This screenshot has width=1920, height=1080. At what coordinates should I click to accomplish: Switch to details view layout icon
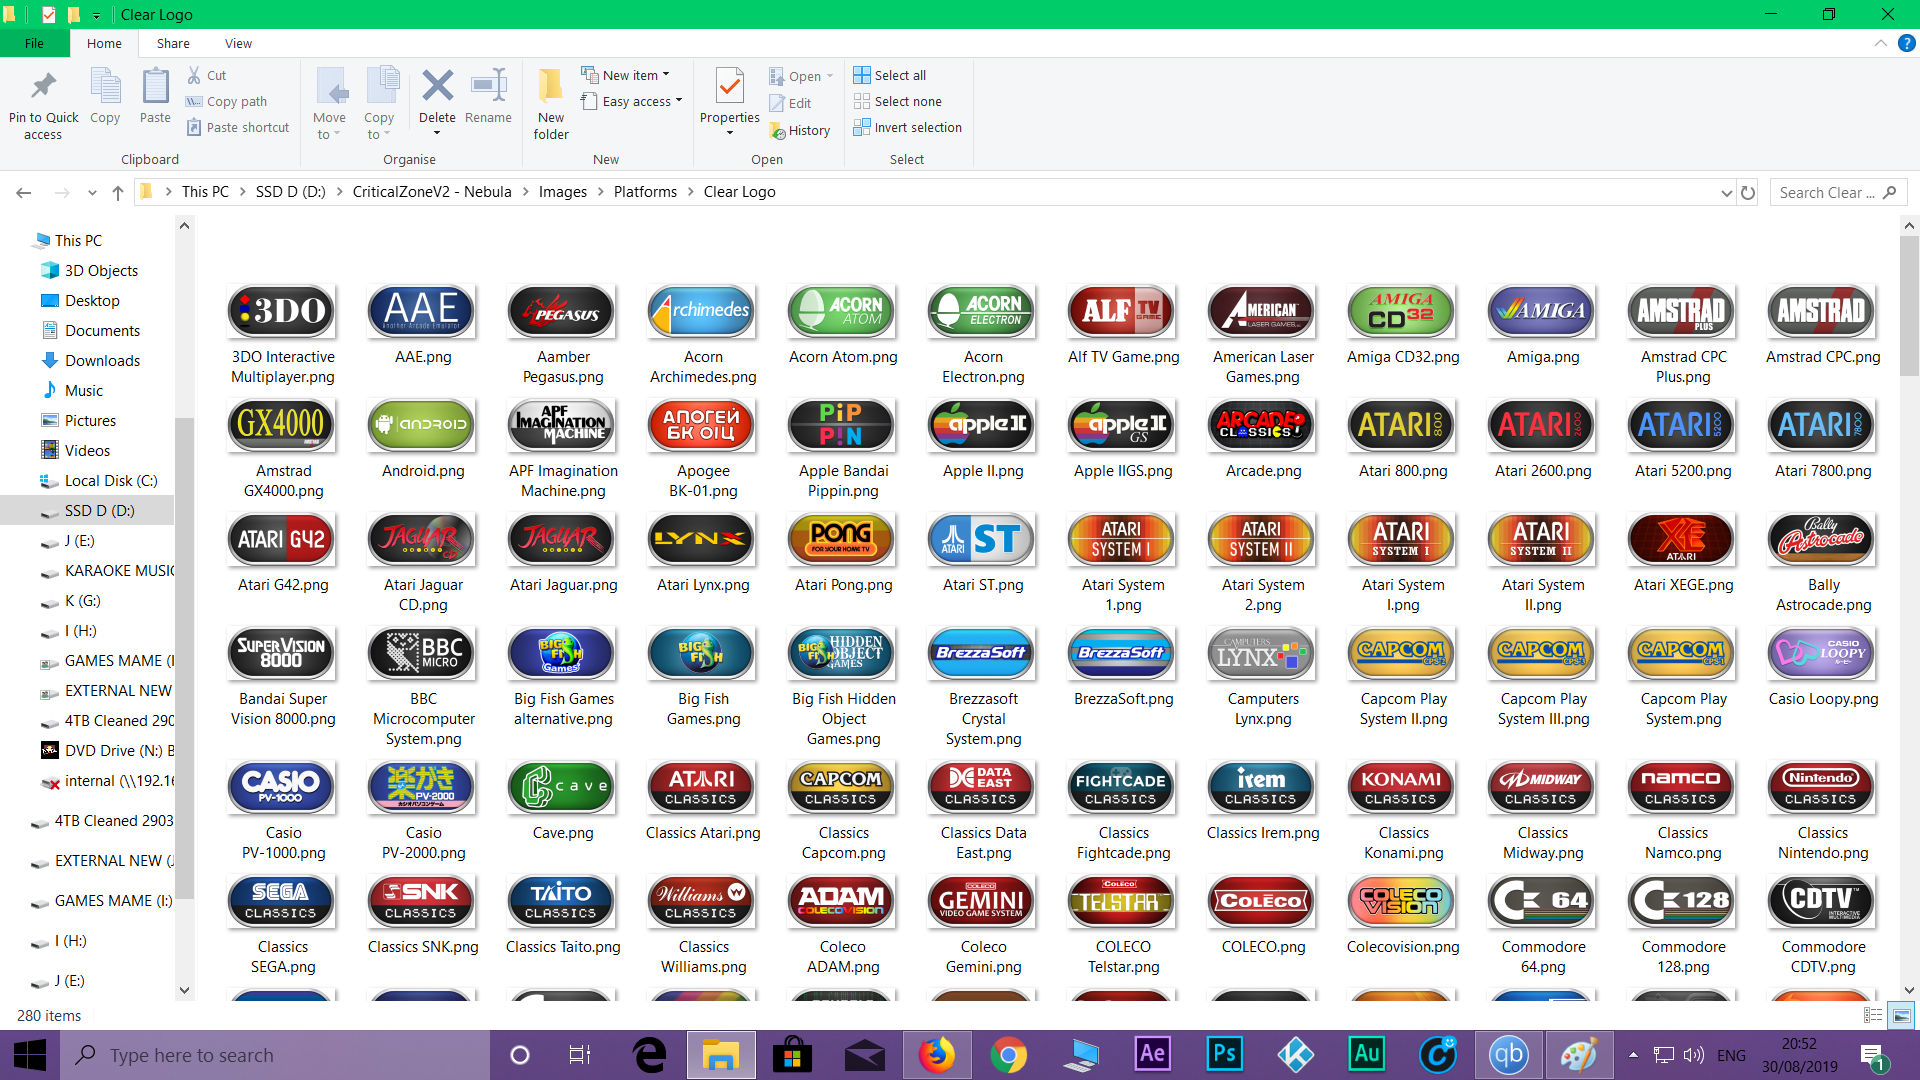point(1873,1015)
